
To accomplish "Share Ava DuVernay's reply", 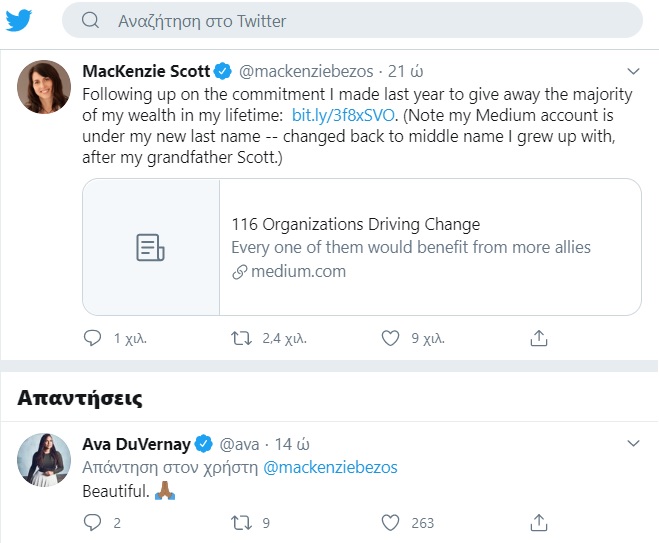I will click(x=539, y=522).
